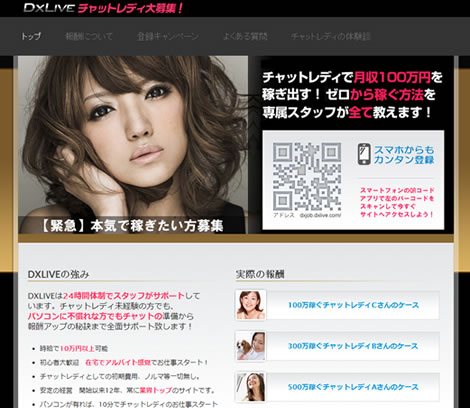Click the Bさん thumbnail with dog
The image size is (470, 408).
251,346
